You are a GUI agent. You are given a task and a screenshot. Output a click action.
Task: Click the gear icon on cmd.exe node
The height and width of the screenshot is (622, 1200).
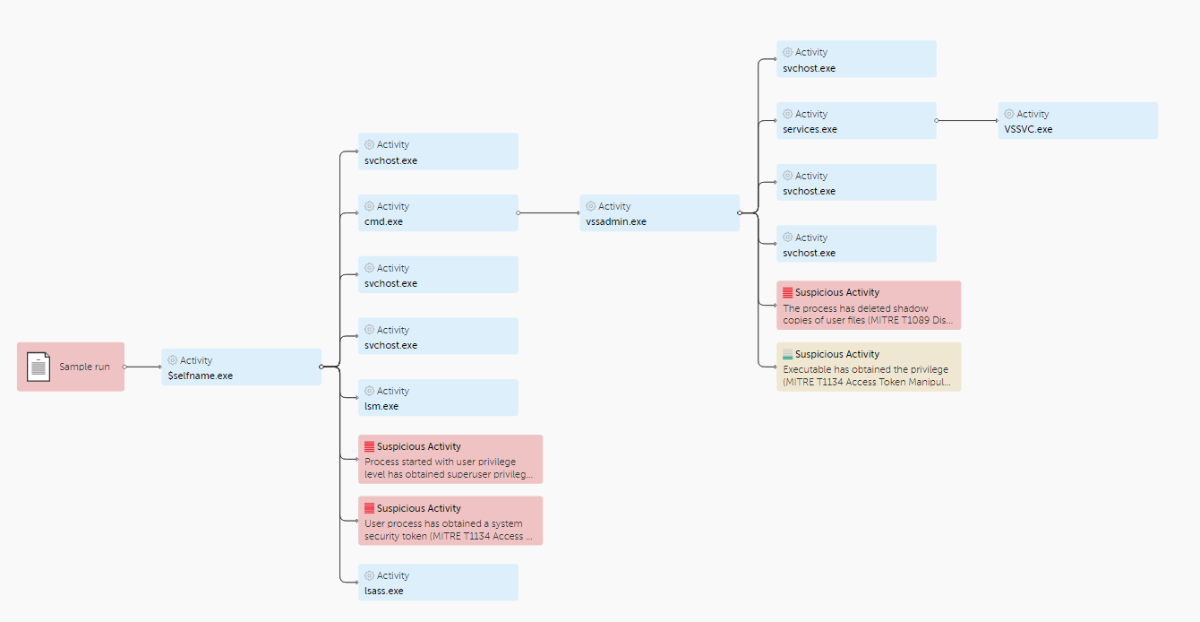click(369, 206)
